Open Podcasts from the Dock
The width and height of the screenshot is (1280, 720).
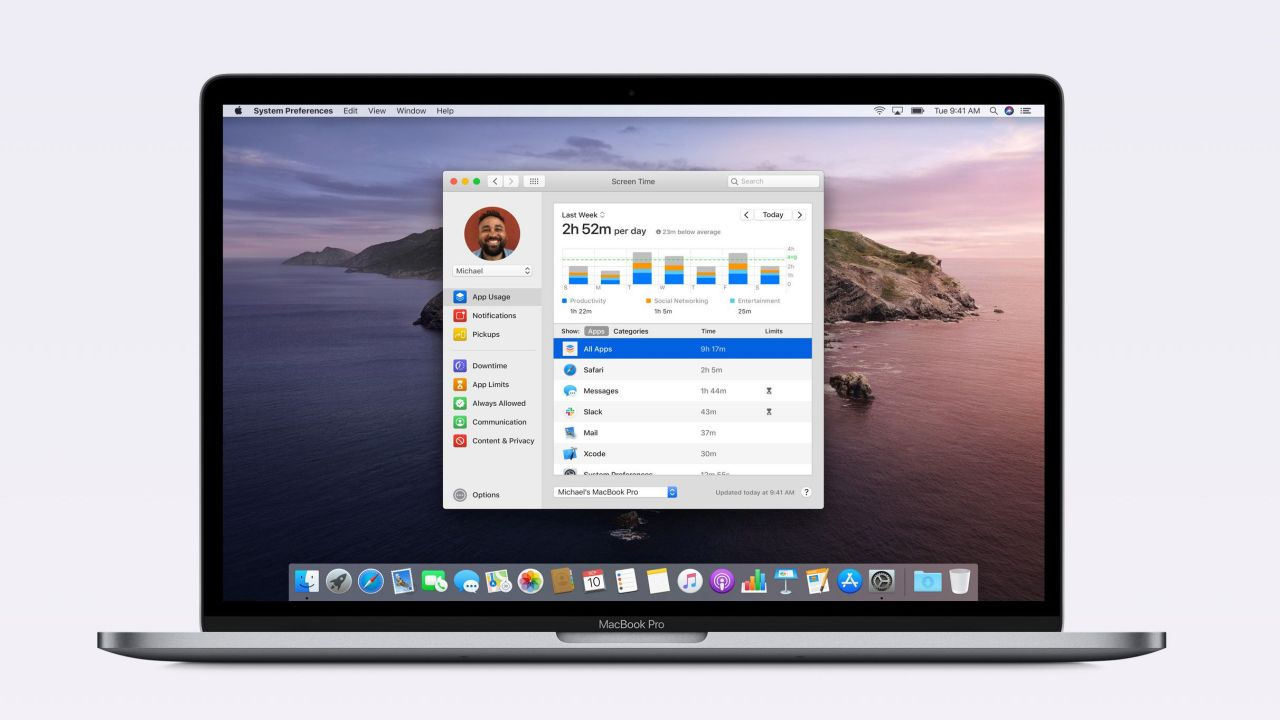click(722, 581)
